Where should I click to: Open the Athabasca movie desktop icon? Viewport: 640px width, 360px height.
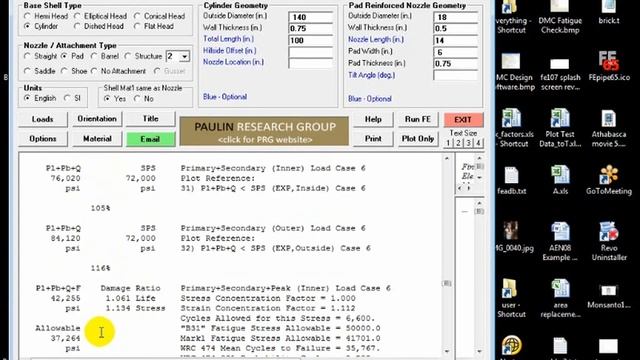click(609, 128)
